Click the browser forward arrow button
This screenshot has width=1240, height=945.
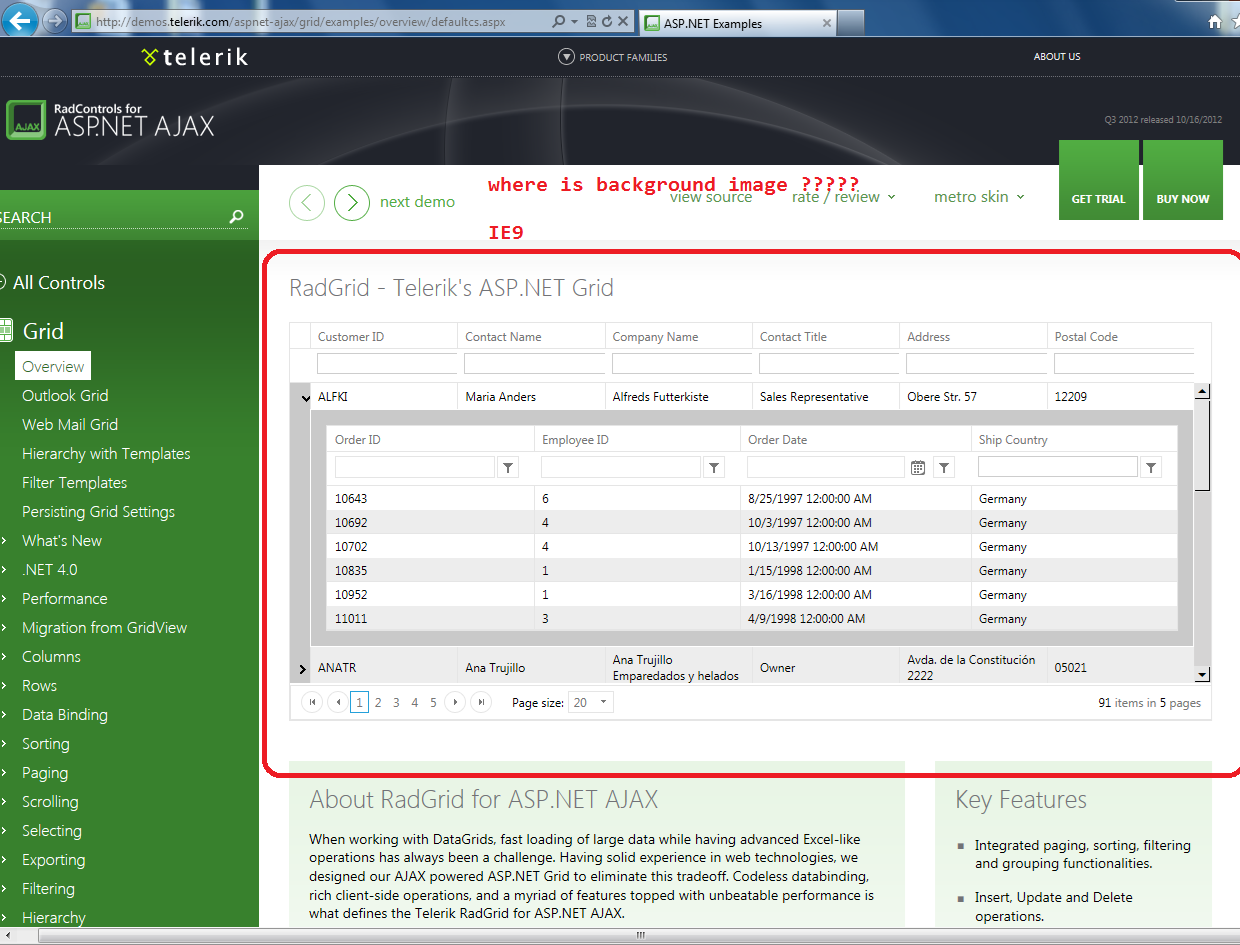tap(54, 21)
